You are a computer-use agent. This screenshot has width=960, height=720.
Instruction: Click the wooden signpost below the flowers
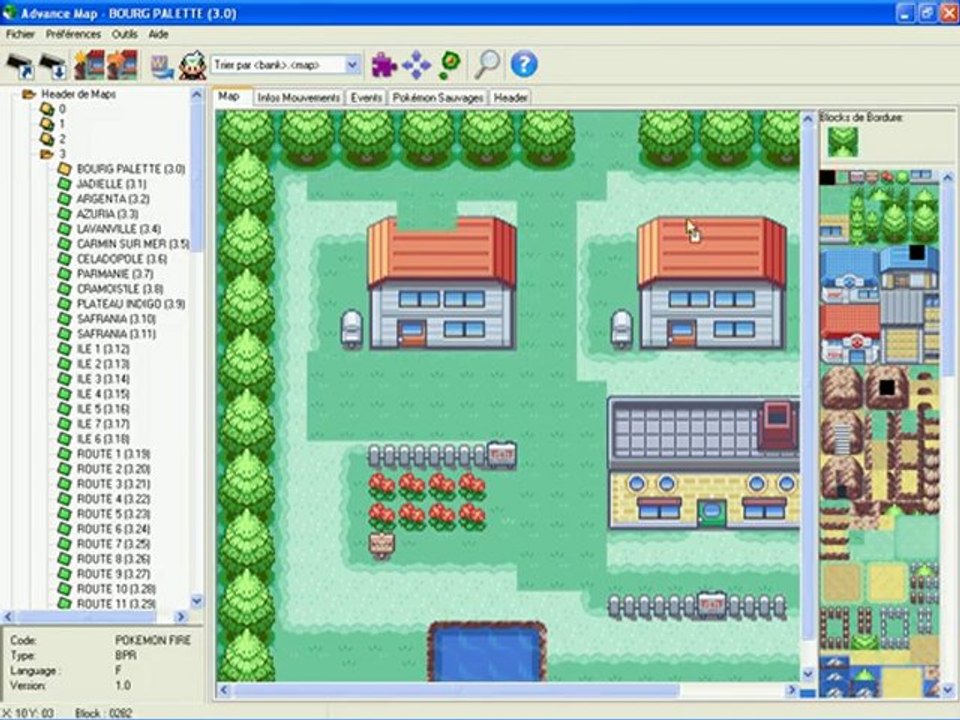click(x=381, y=545)
